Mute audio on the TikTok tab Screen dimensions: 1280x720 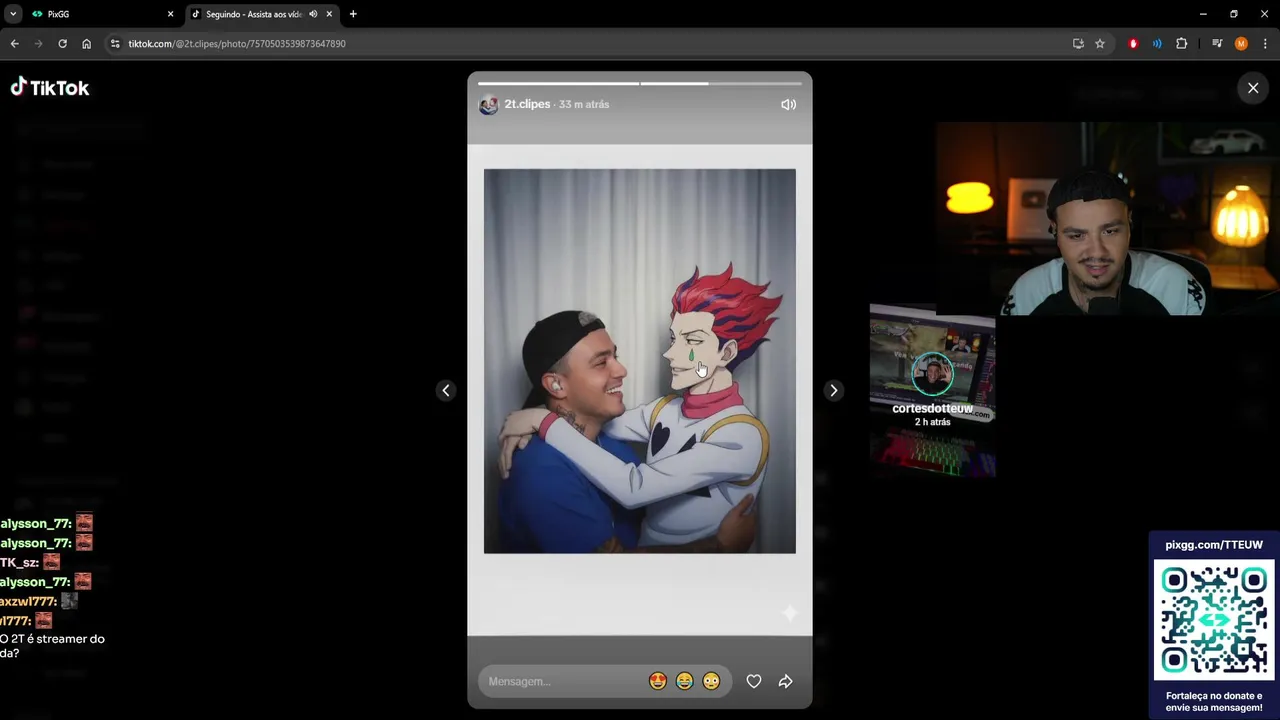[x=313, y=14]
